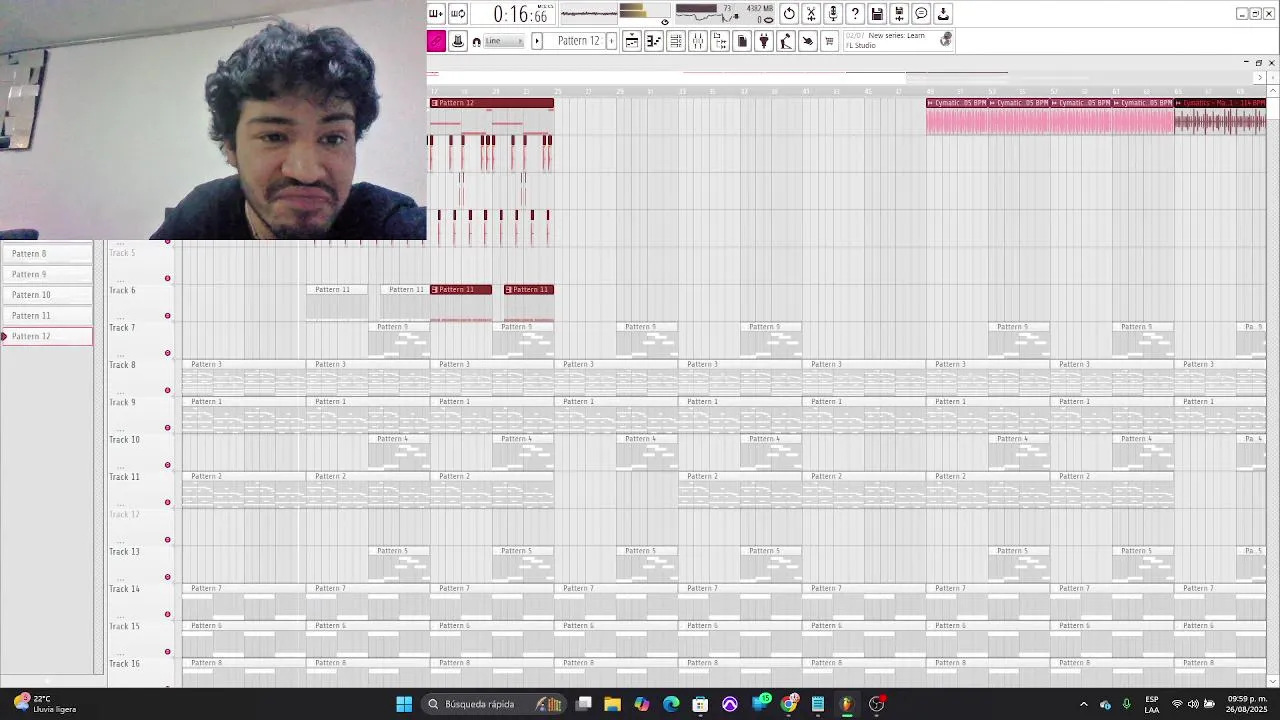Open File Explorer from taskbar

click(x=612, y=704)
